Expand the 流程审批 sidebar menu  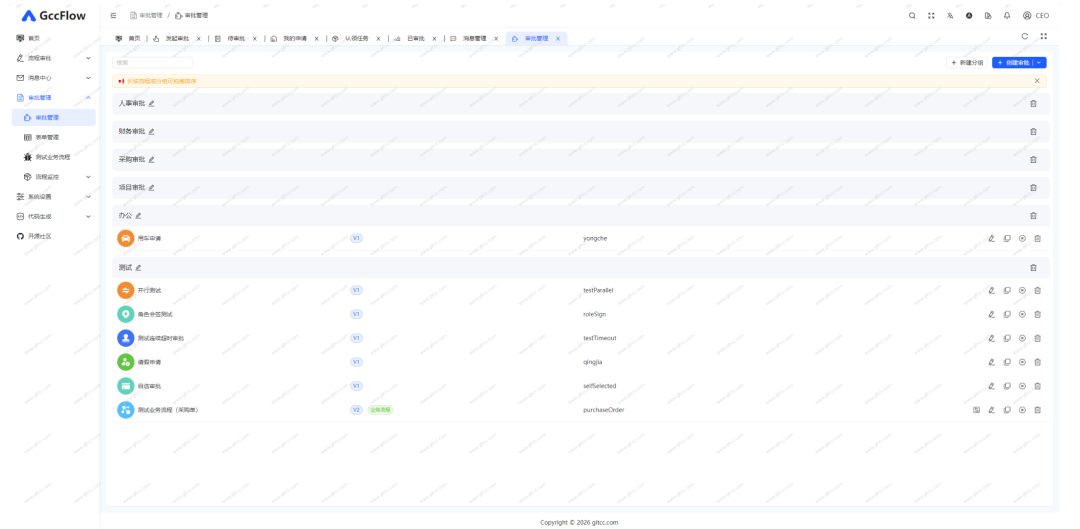tap(54, 58)
